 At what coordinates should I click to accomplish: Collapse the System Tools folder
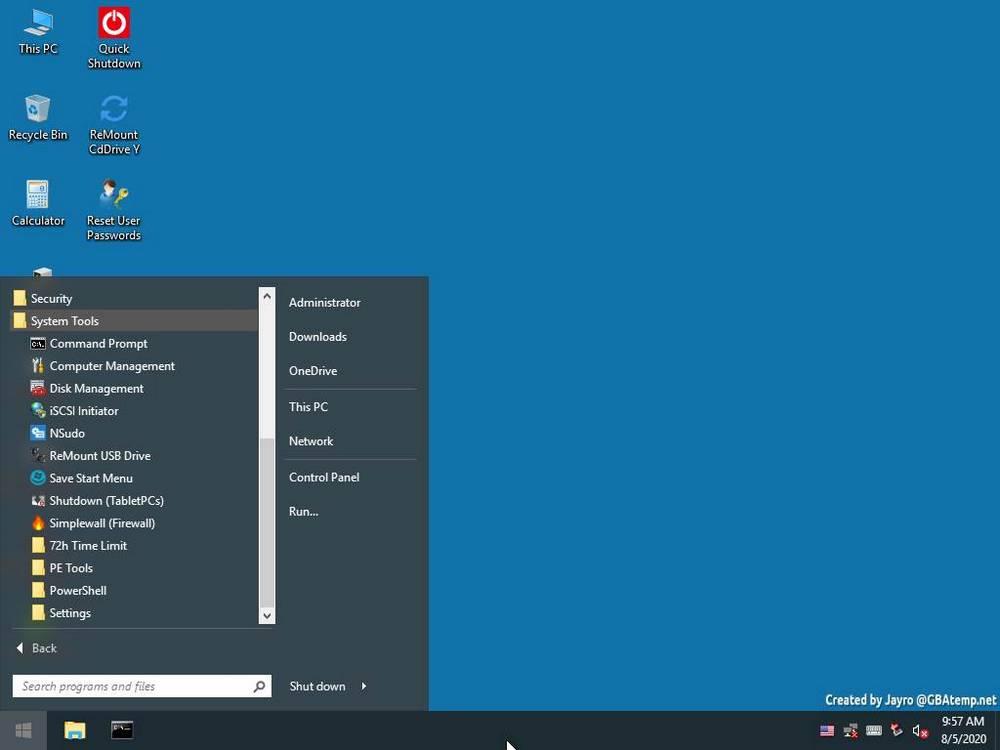(x=64, y=321)
